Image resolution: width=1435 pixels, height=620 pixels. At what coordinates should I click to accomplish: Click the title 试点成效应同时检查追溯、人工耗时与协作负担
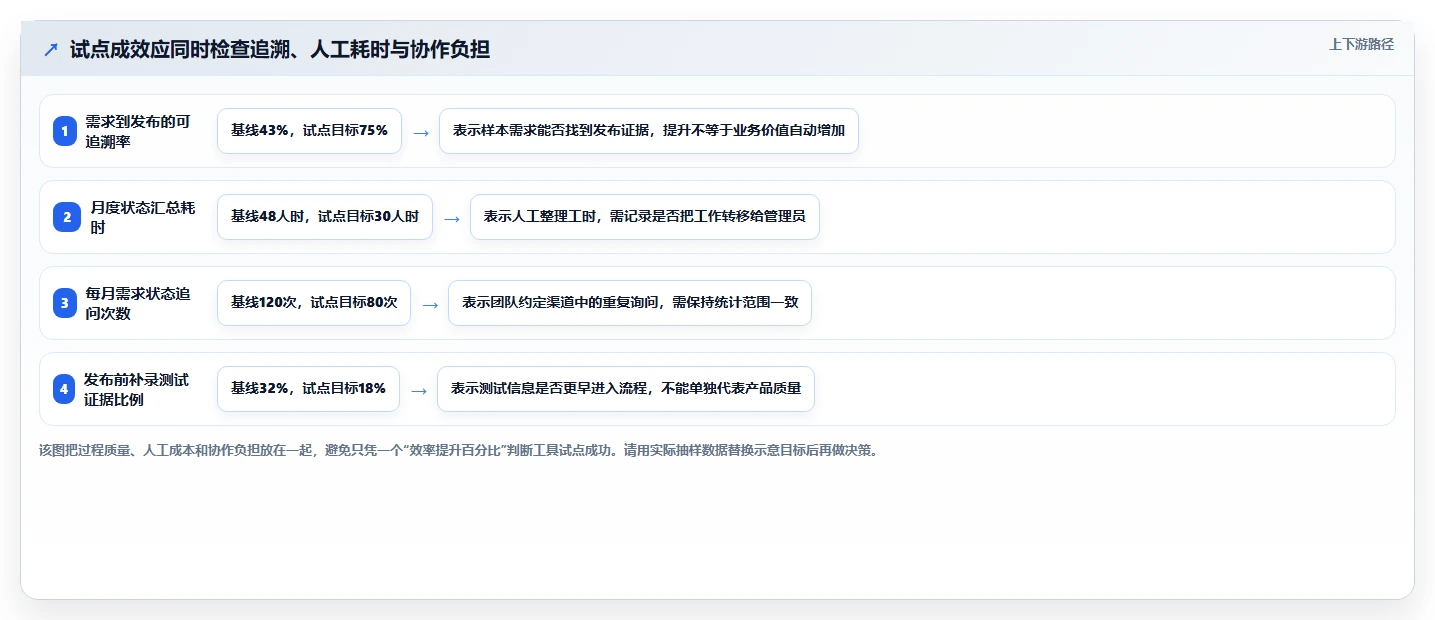point(280,49)
